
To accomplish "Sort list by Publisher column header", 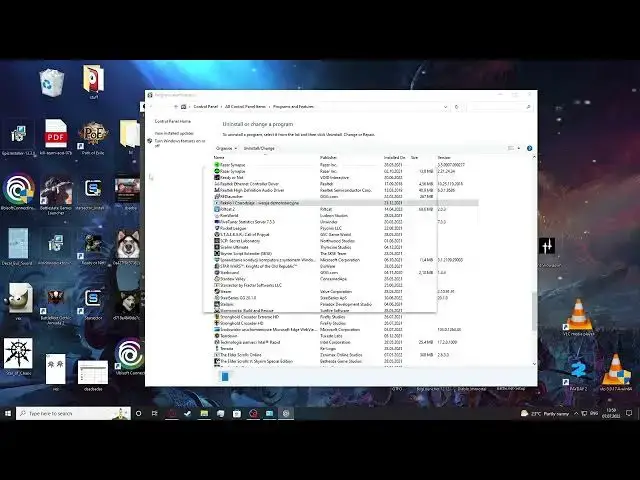I will coord(329,157).
